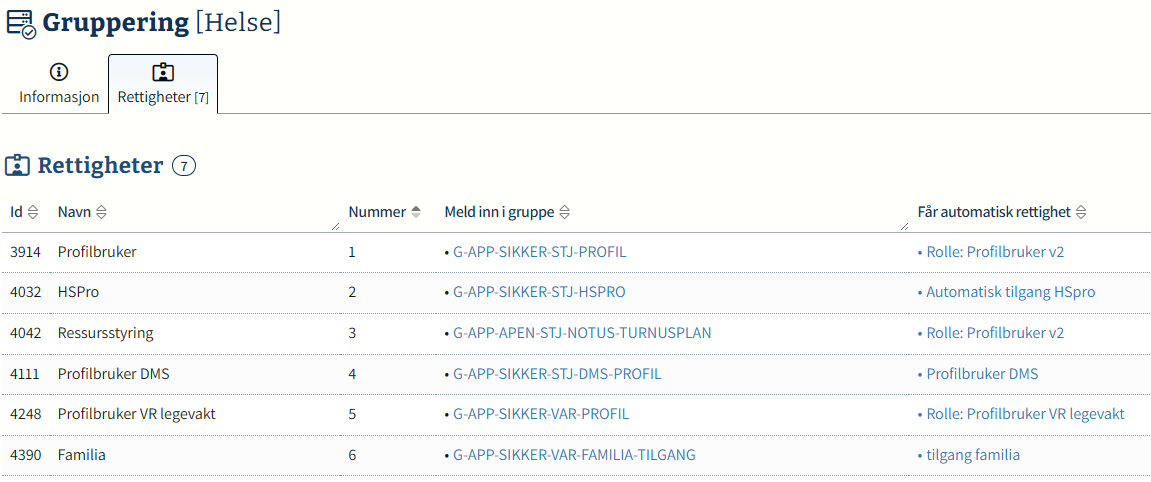Select the Familia row name cell
The width and height of the screenshot is (1151, 482).
82,455
